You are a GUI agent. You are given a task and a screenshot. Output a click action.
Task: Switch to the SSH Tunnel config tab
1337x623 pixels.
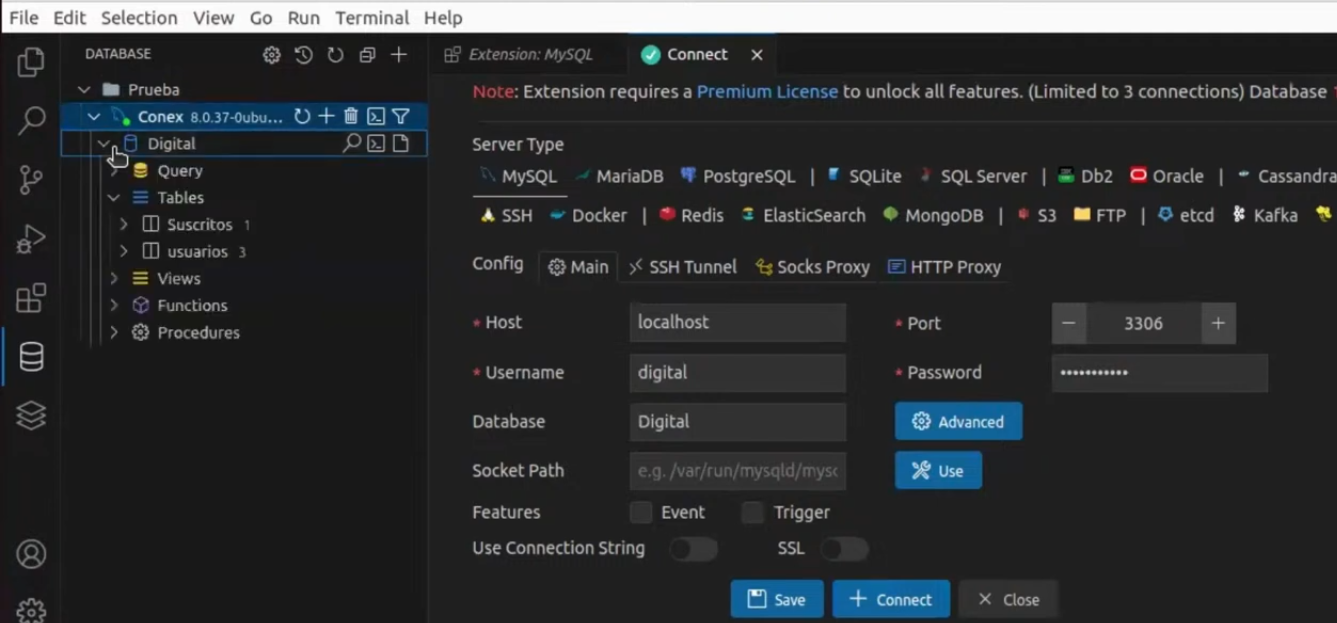coord(683,267)
